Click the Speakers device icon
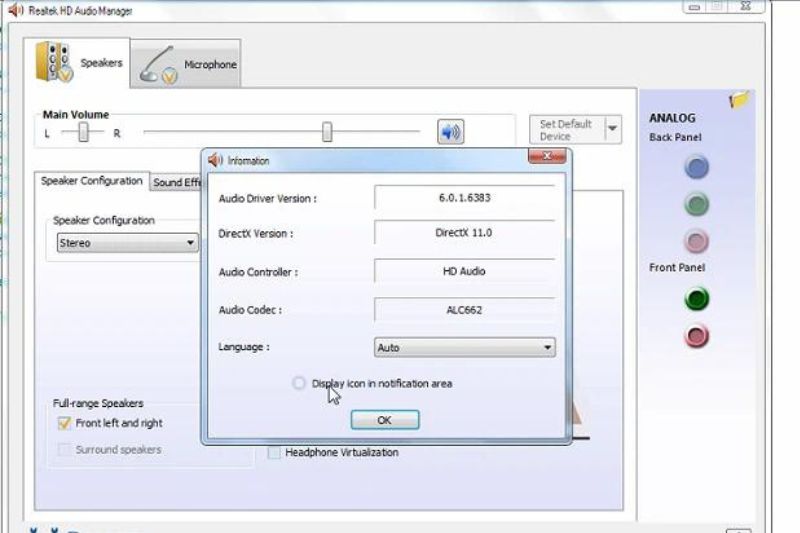This screenshot has width=800, height=533. click(54, 62)
